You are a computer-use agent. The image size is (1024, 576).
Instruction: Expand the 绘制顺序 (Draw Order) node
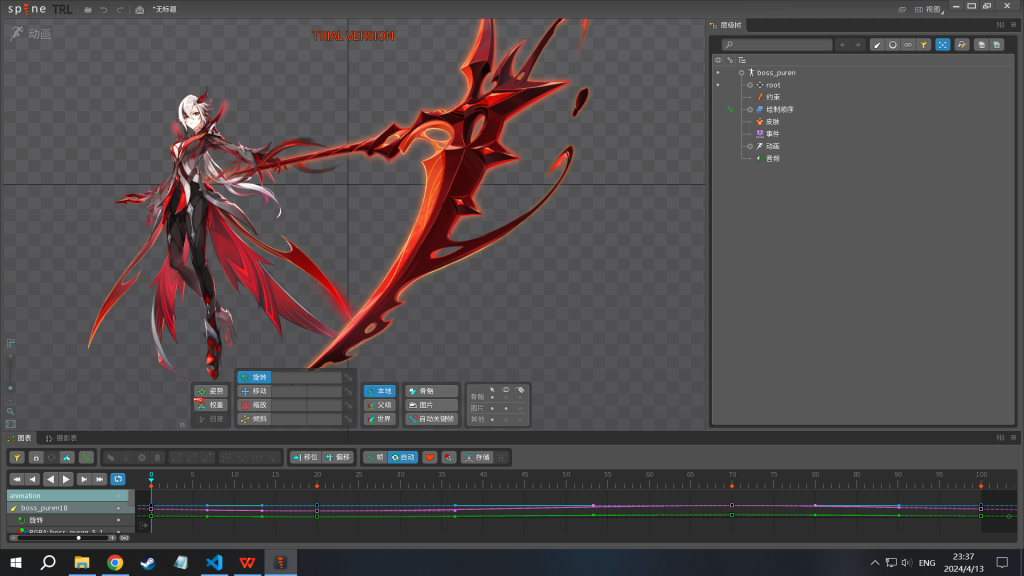[750, 110]
